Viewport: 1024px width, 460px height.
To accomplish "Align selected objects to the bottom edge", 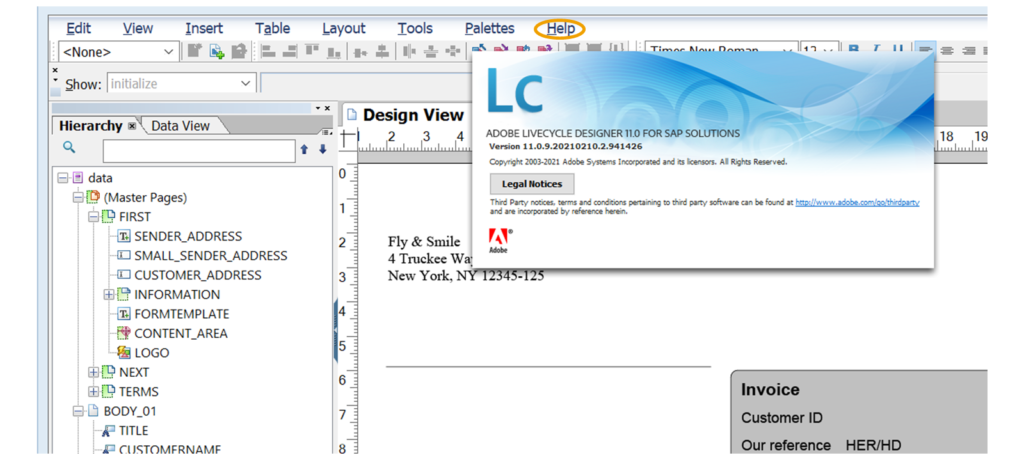I will tap(334, 51).
